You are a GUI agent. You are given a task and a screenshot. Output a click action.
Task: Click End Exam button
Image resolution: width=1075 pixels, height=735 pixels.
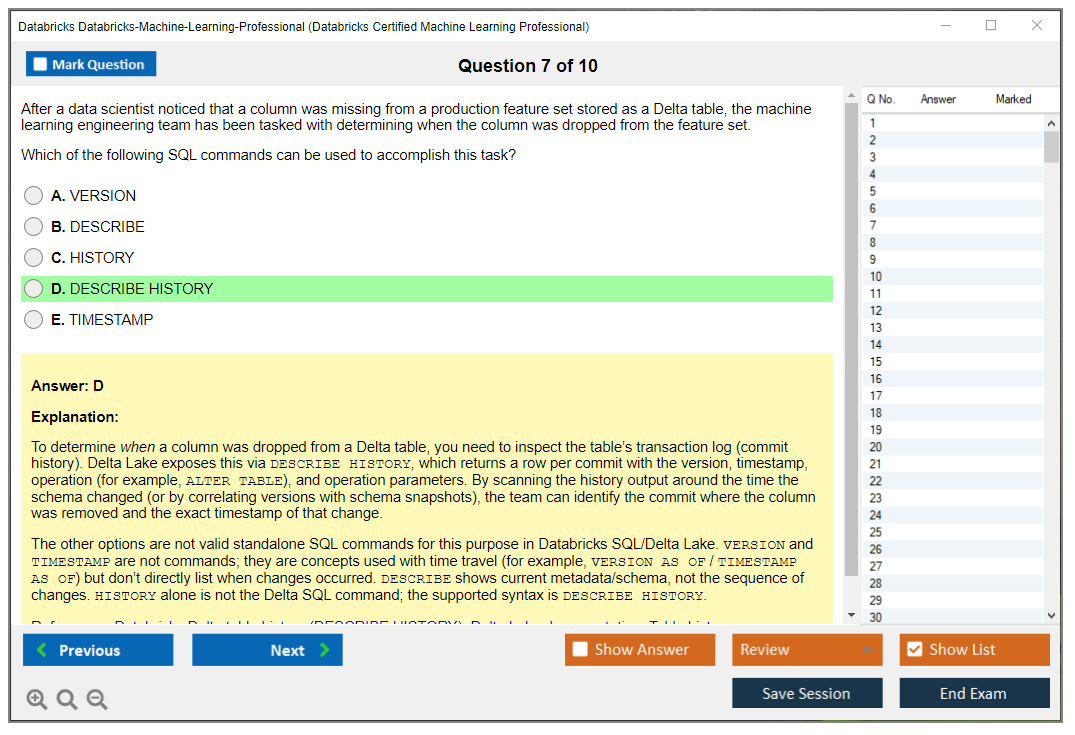974,693
